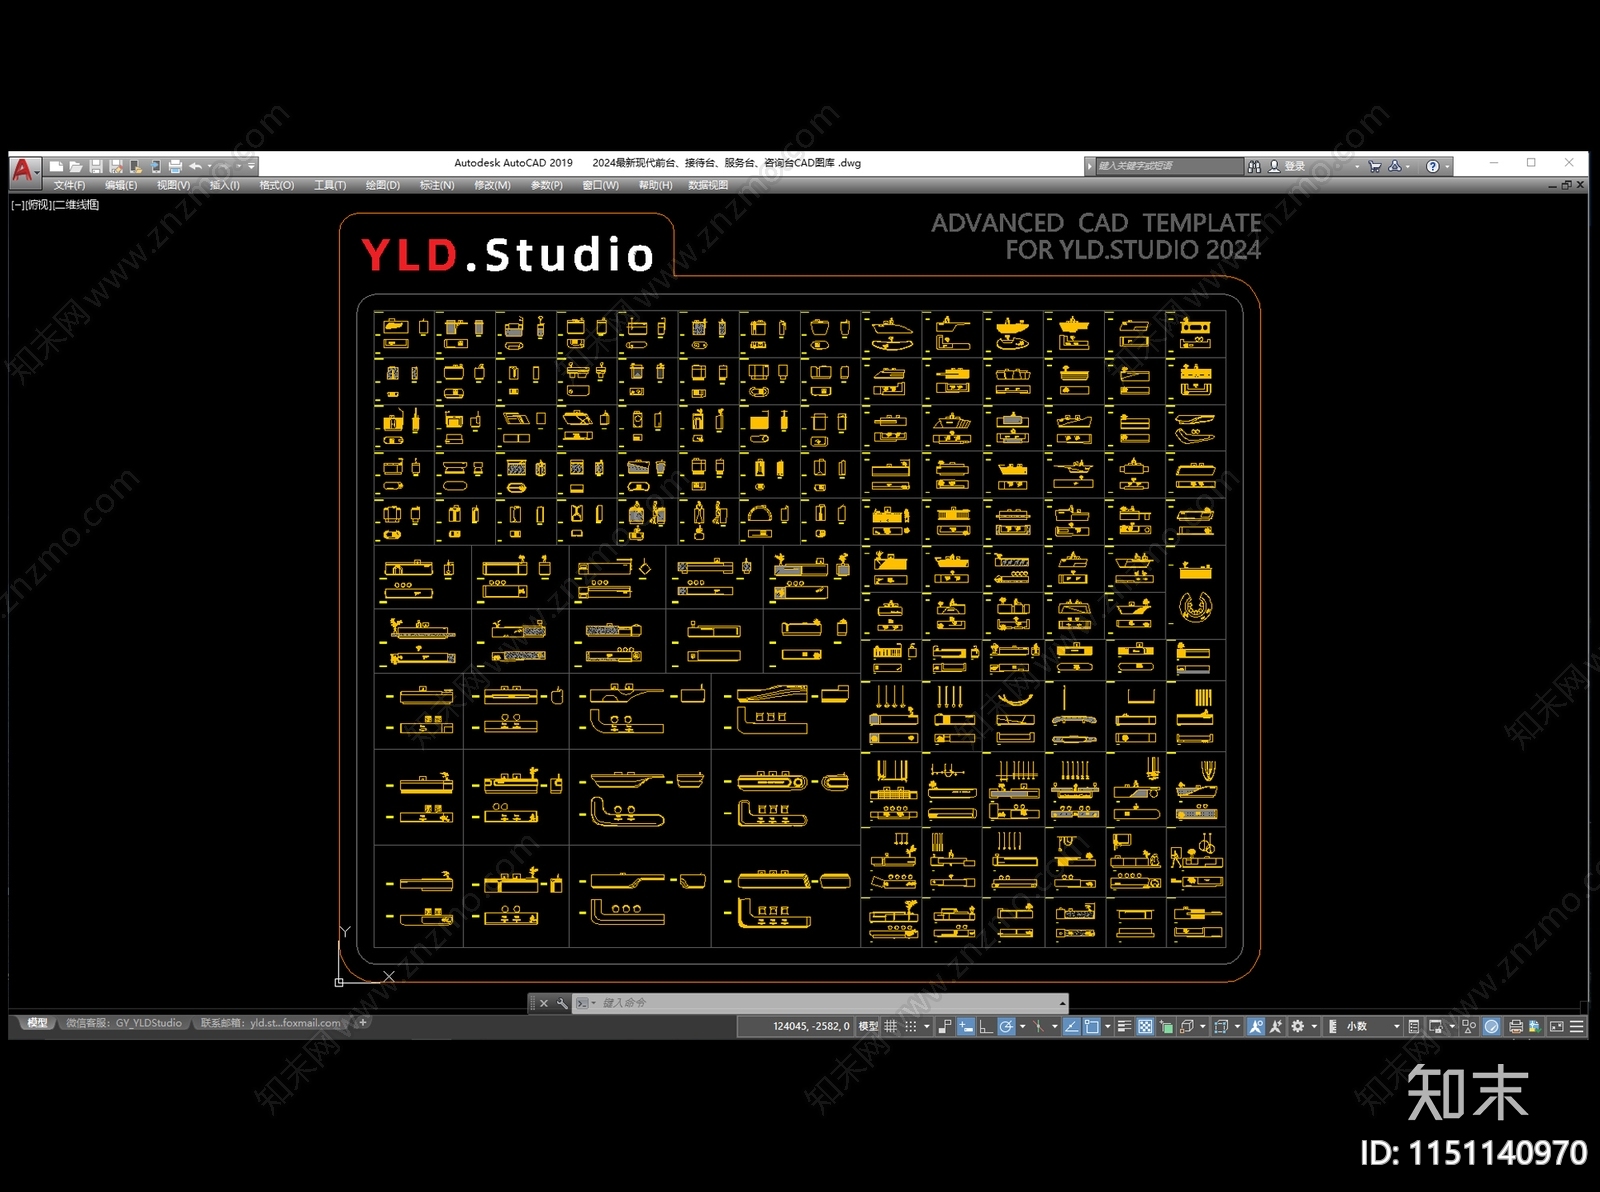This screenshot has height=1192, width=1600.
Task: Switch to the 微信客服 layout tab
Action: [124, 1023]
